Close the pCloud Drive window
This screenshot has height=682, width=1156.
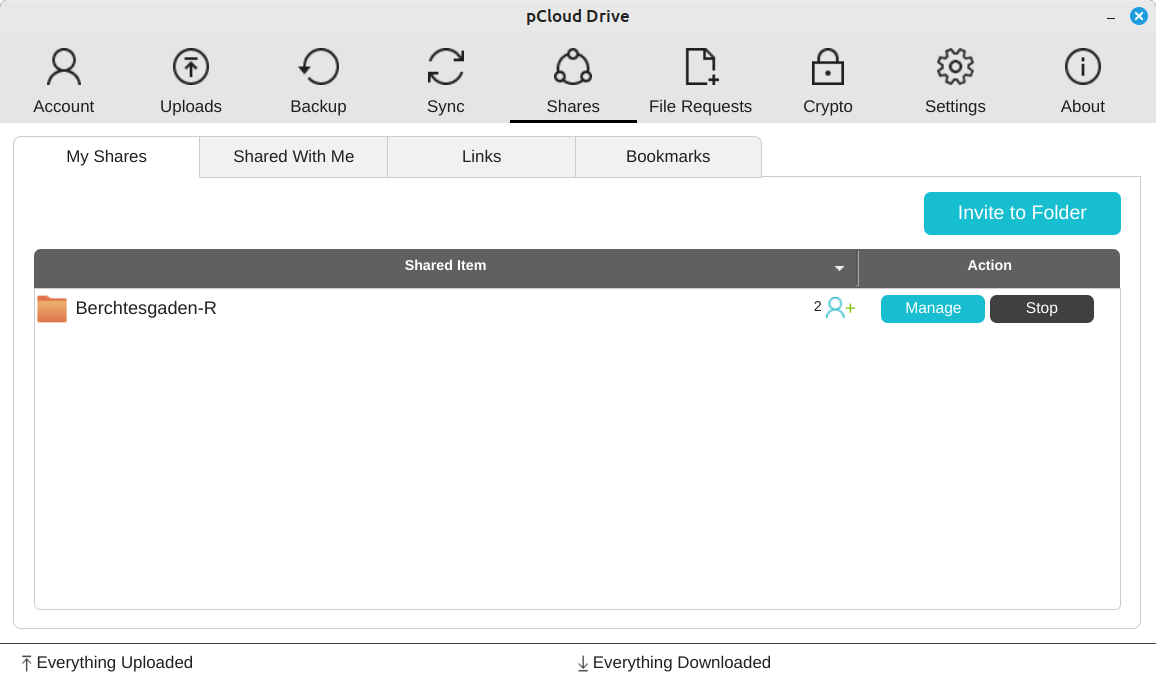tap(1138, 15)
